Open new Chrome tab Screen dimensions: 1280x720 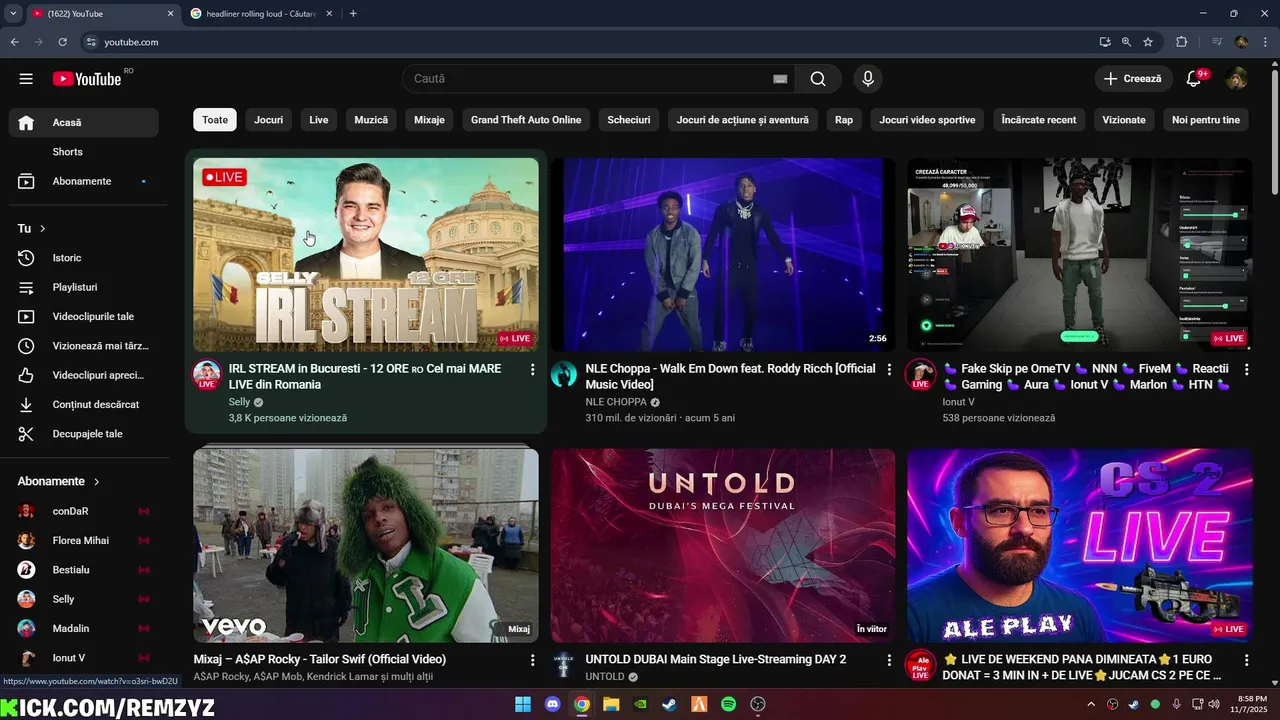tap(353, 14)
